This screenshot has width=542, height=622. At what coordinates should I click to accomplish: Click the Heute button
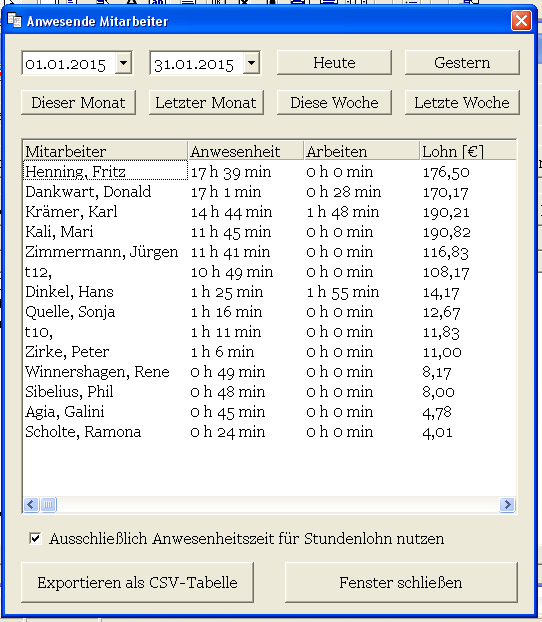click(x=334, y=63)
